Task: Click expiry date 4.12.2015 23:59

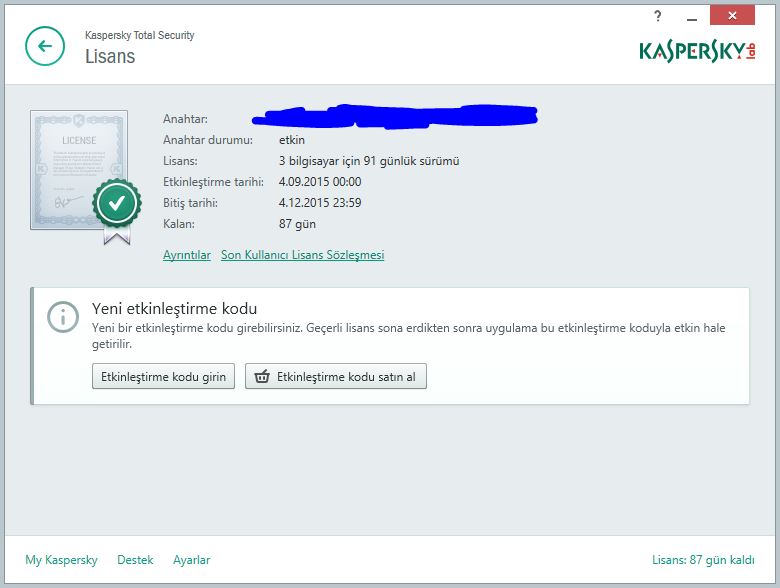Action: [x=320, y=202]
